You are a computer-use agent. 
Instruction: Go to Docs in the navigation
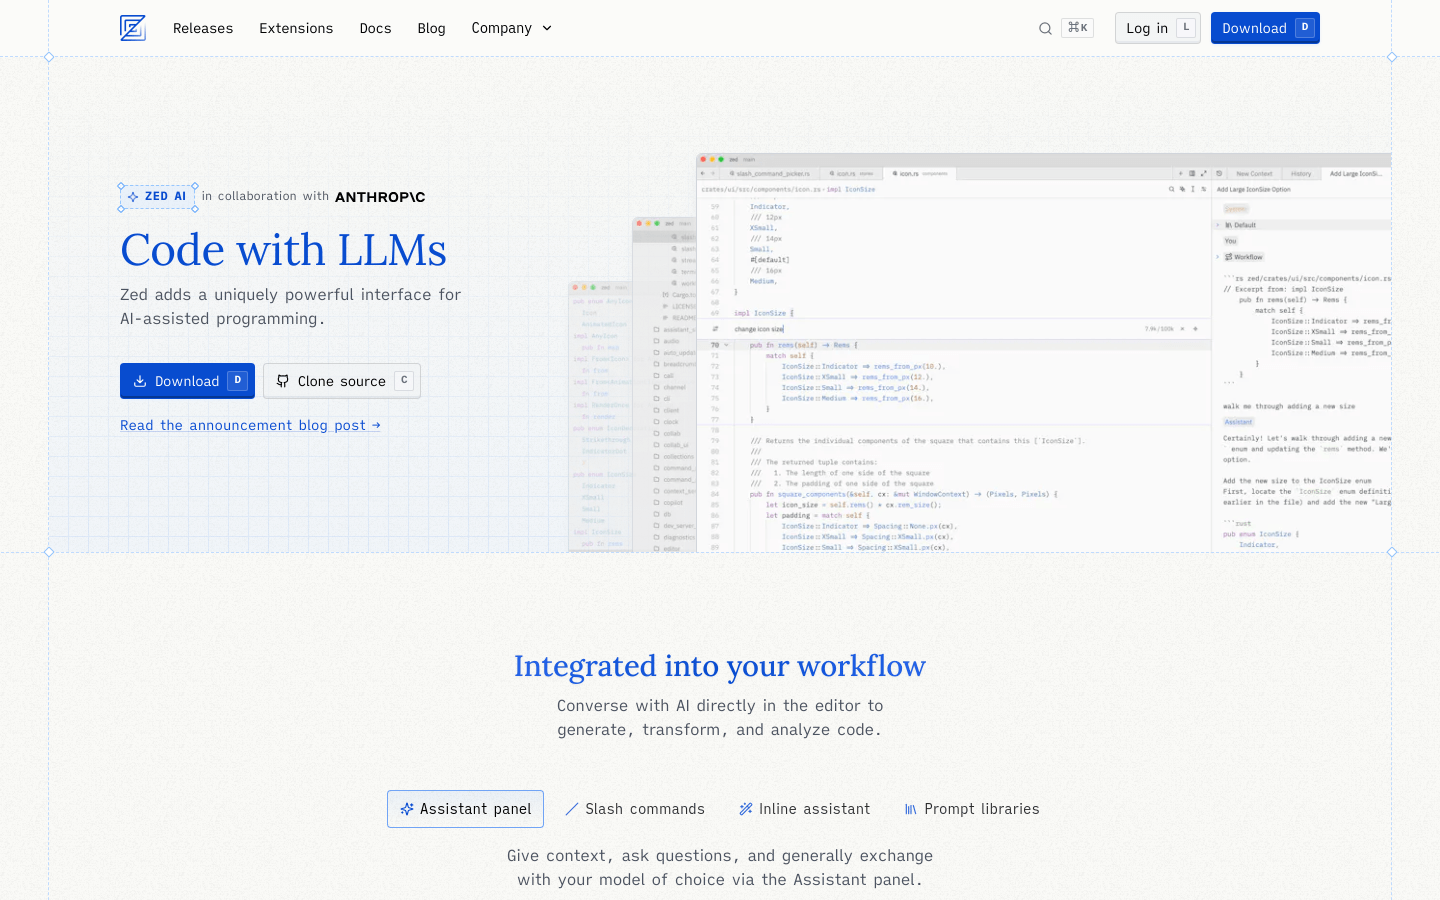coord(375,28)
